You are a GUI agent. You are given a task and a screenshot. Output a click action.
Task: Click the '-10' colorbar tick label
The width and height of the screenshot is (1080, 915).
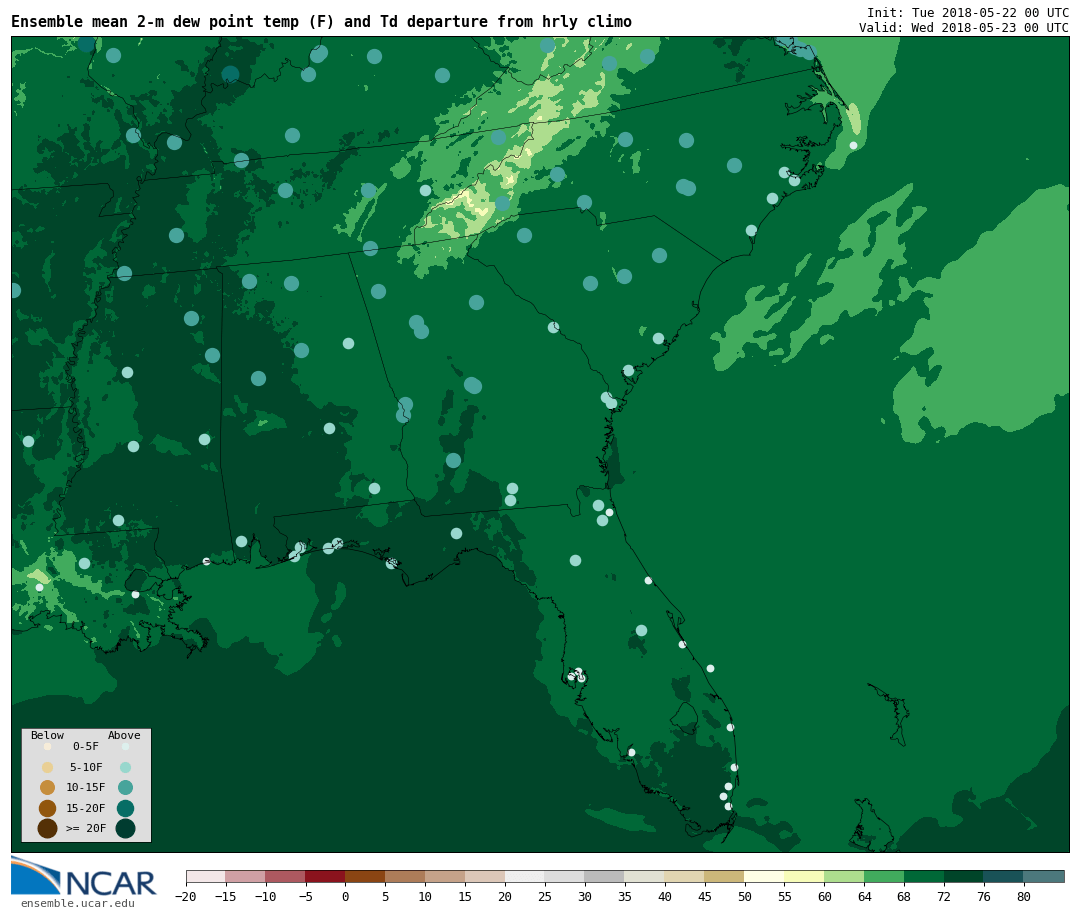tap(265, 896)
